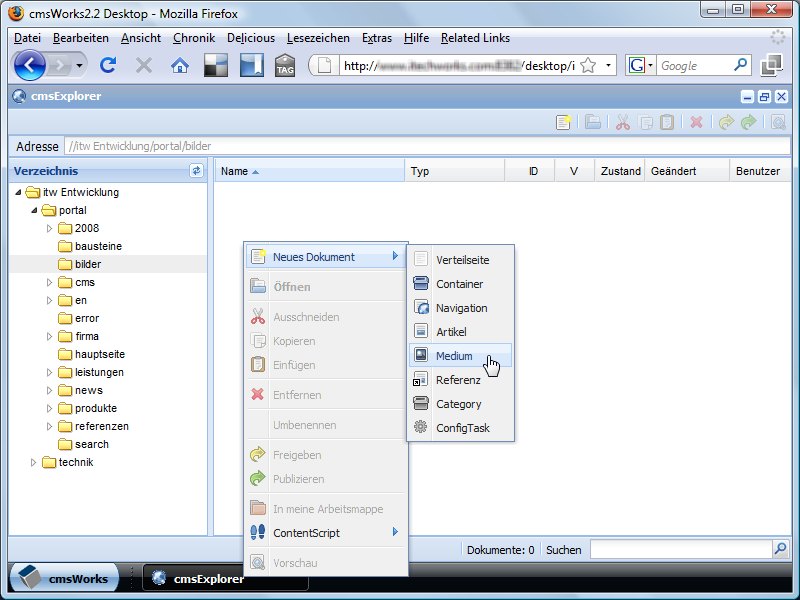800x600 pixels.
Task: Expand the produkte folder
Action: coord(49,408)
